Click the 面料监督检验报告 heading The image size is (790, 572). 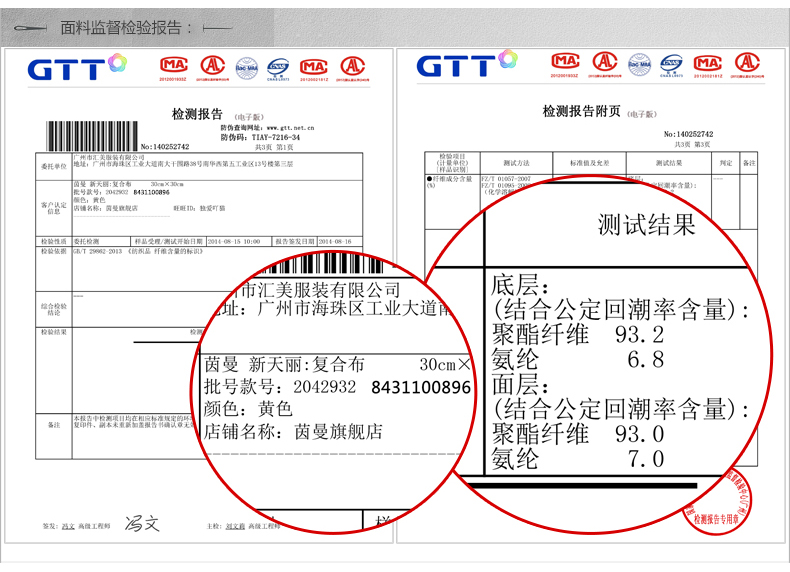[126, 28]
